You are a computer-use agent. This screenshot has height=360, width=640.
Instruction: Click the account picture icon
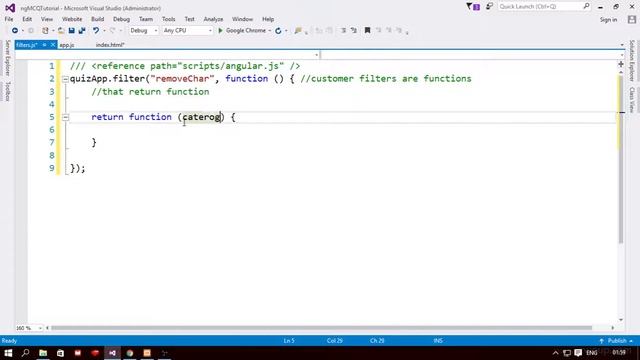tap(632, 20)
